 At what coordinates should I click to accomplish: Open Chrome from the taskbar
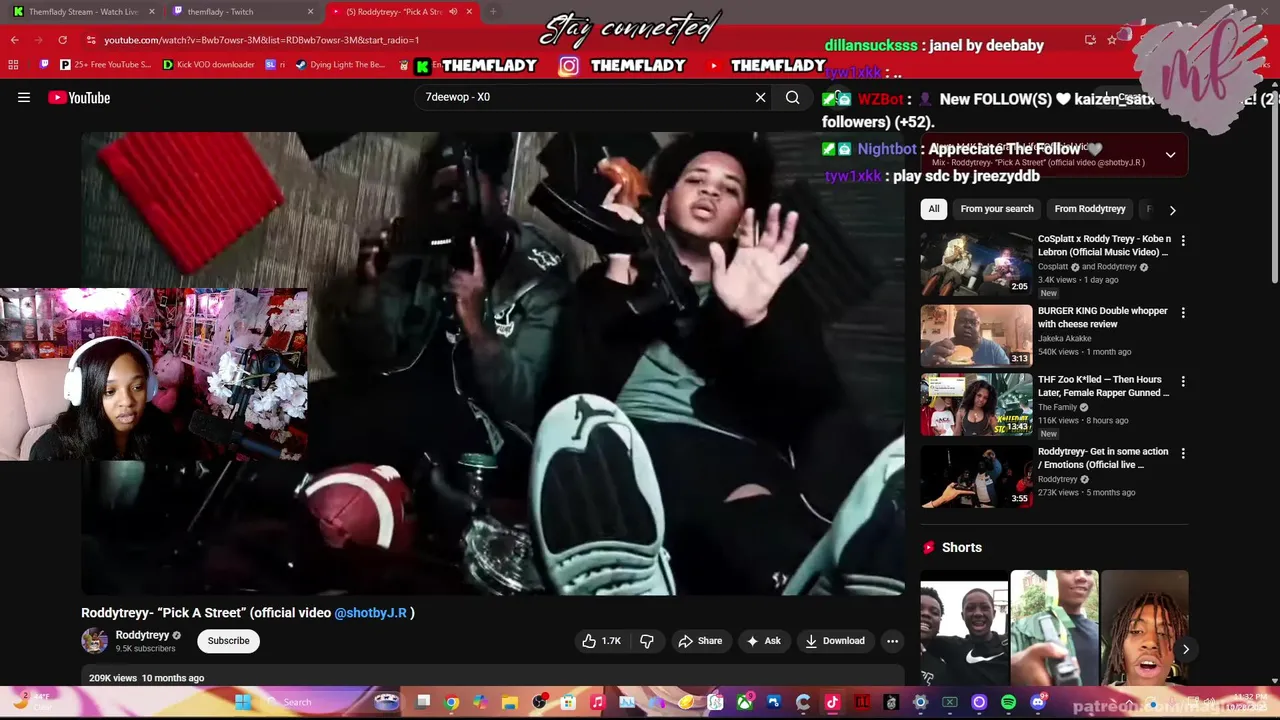pyautogui.click(x=452, y=702)
